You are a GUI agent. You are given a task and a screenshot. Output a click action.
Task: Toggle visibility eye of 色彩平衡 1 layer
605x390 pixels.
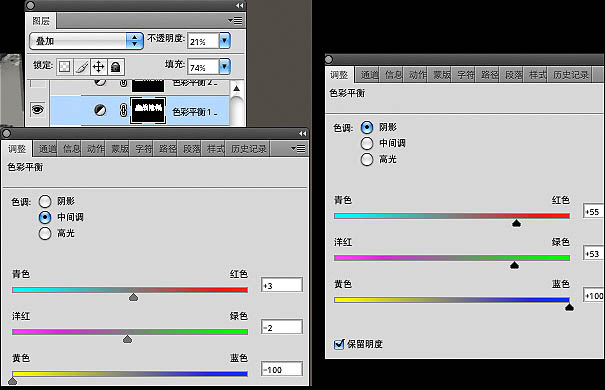coord(37,110)
